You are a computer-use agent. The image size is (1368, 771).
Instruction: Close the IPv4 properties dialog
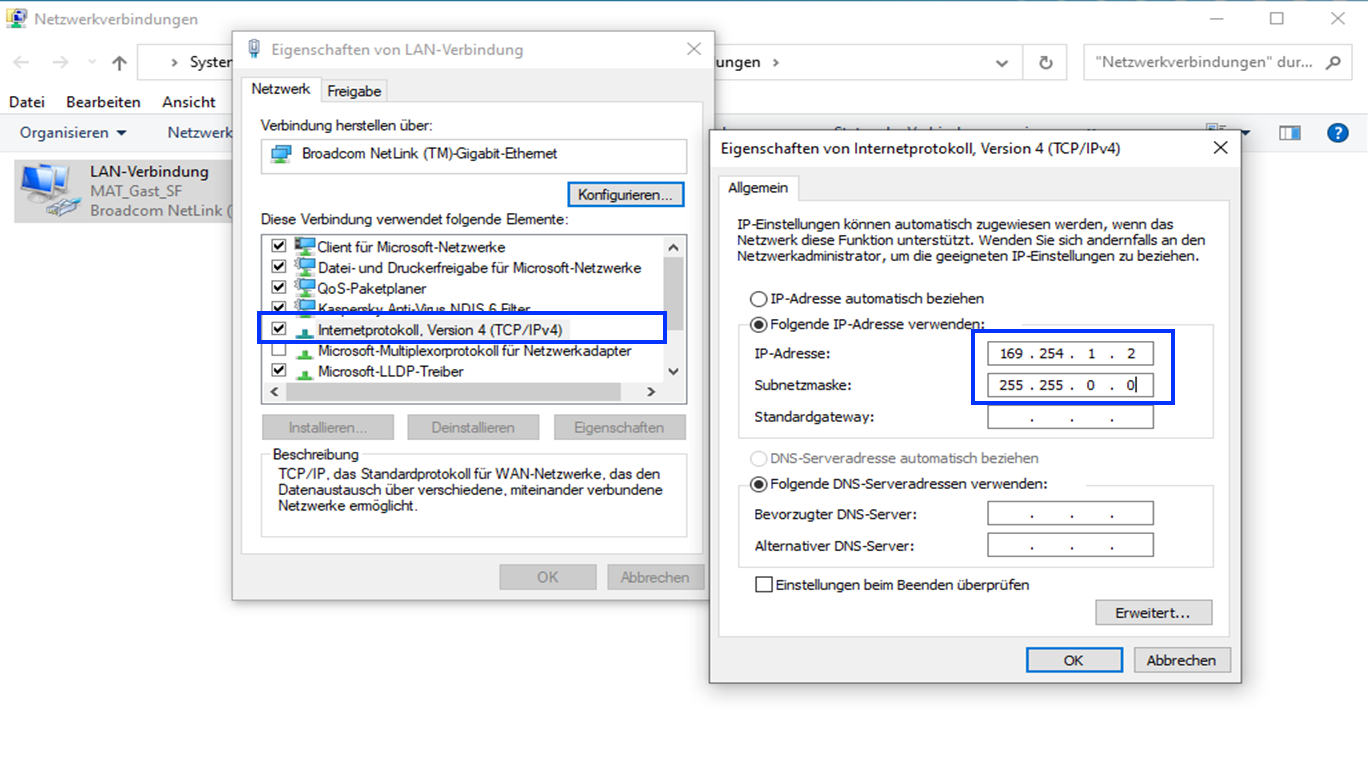[x=1220, y=148]
